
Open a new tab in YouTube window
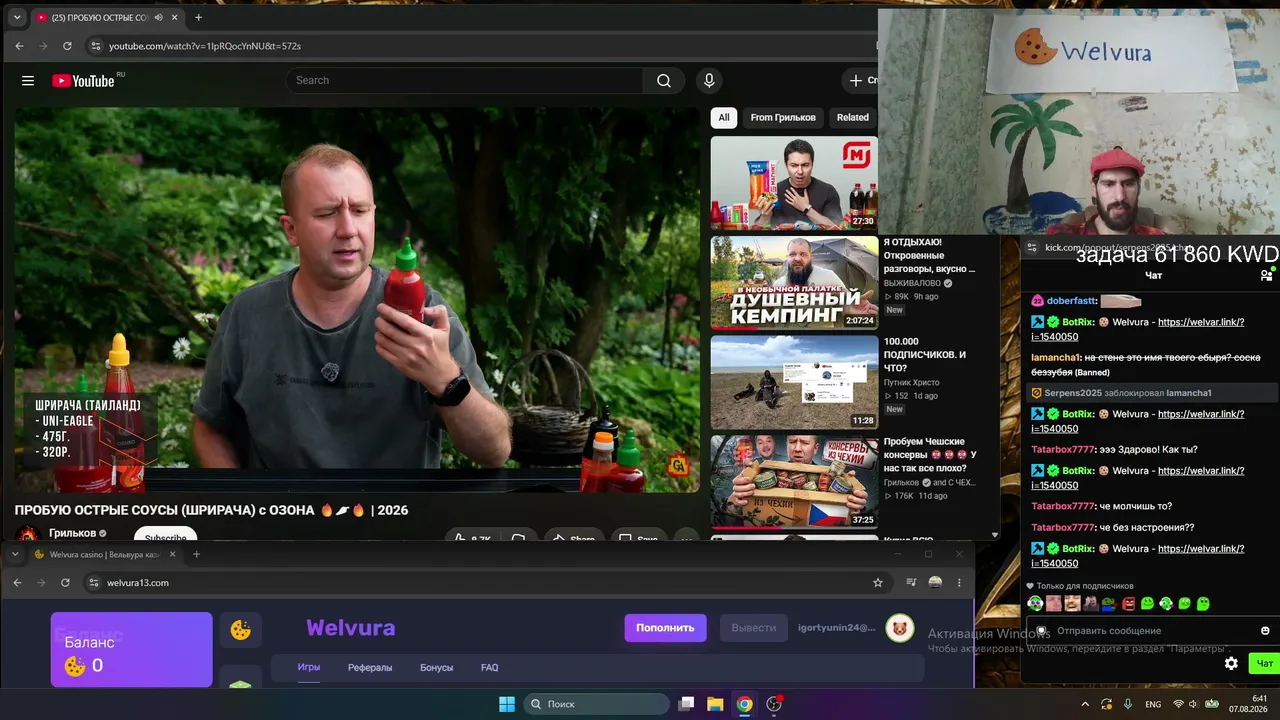[x=198, y=17]
